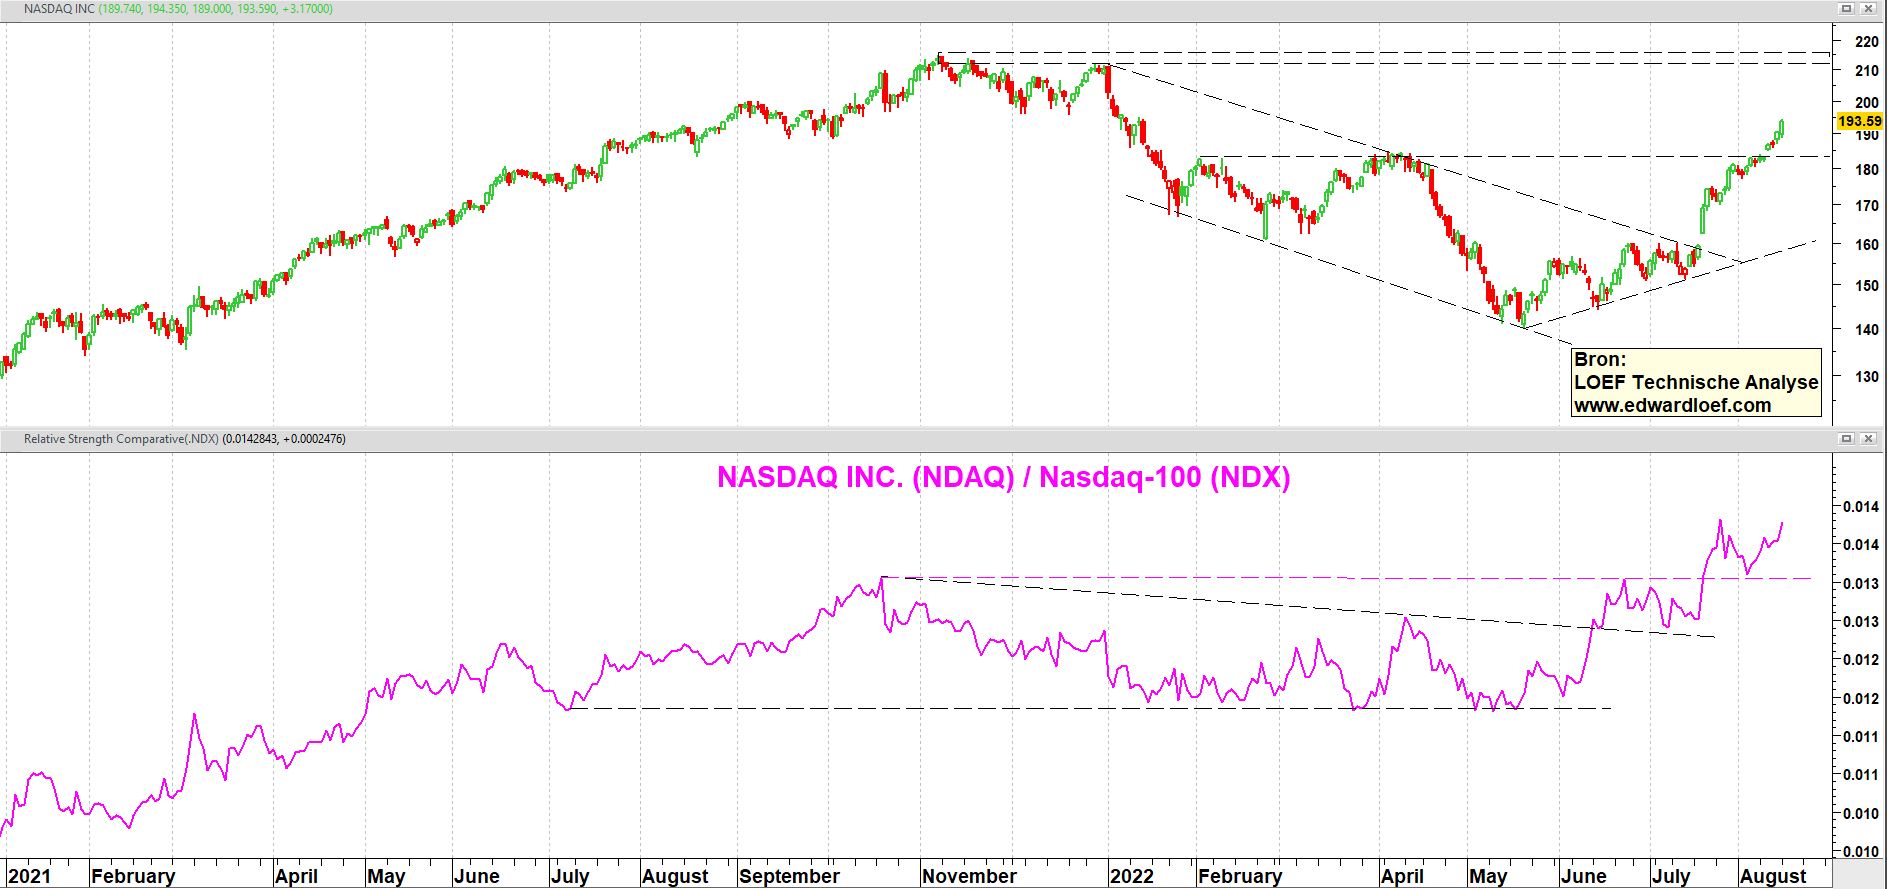Click the 150 price axis label
1887x889 pixels.
click(x=1866, y=285)
